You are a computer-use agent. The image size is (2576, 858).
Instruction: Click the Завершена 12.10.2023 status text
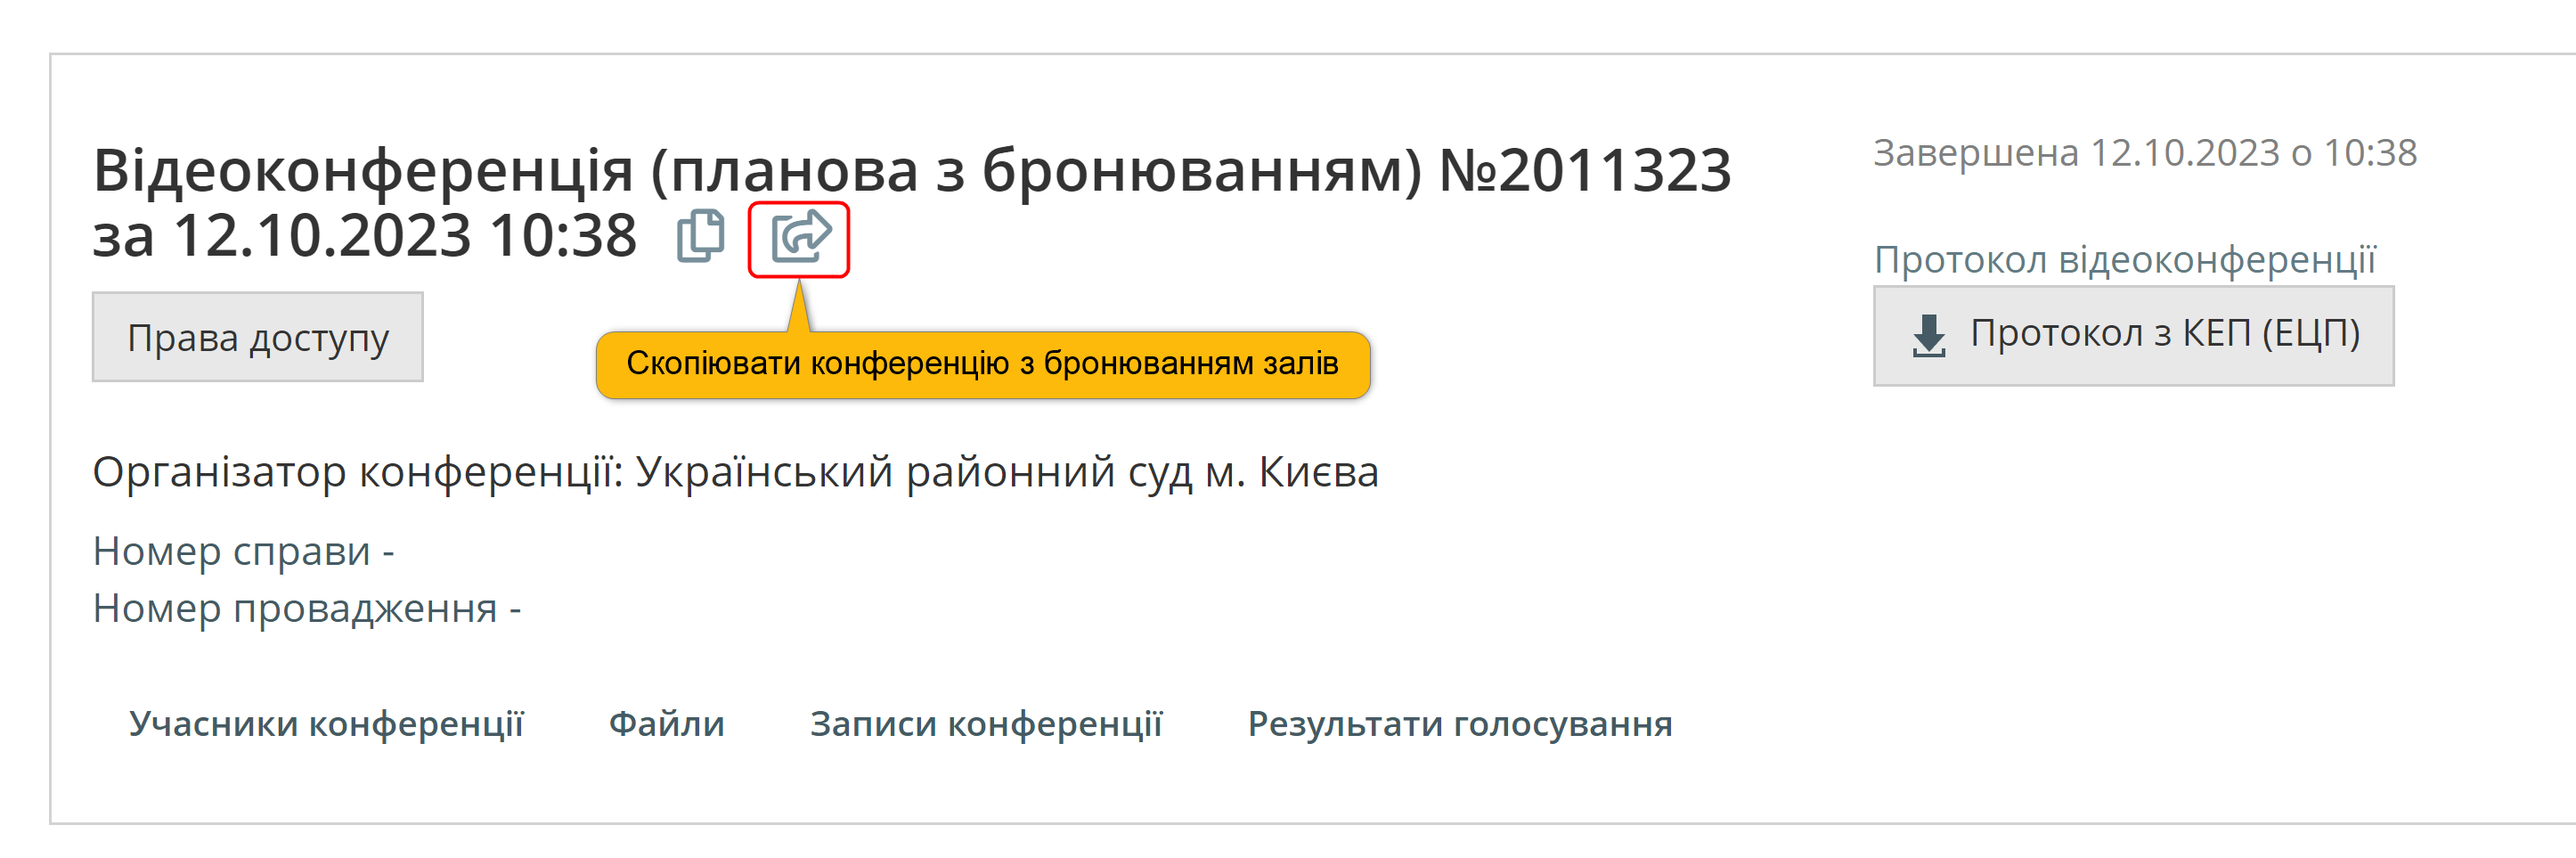click(x=2145, y=153)
